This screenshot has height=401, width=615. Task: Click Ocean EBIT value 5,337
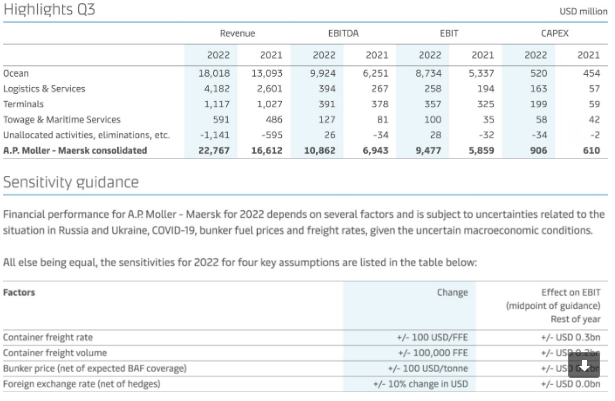coord(481,73)
